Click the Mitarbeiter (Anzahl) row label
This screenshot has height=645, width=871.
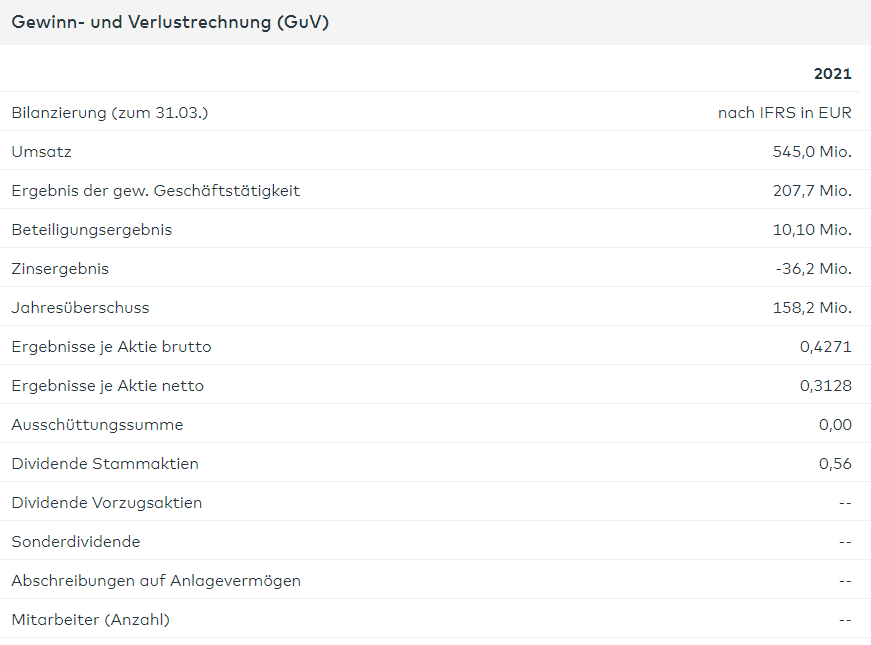pyautogui.click(x=90, y=620)
